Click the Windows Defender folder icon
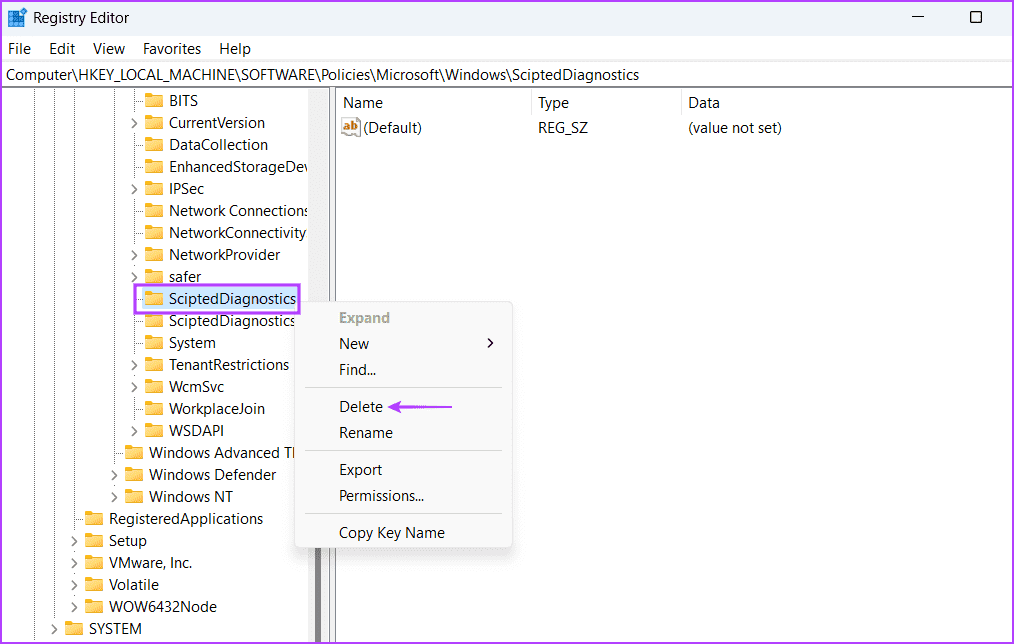 134,474
